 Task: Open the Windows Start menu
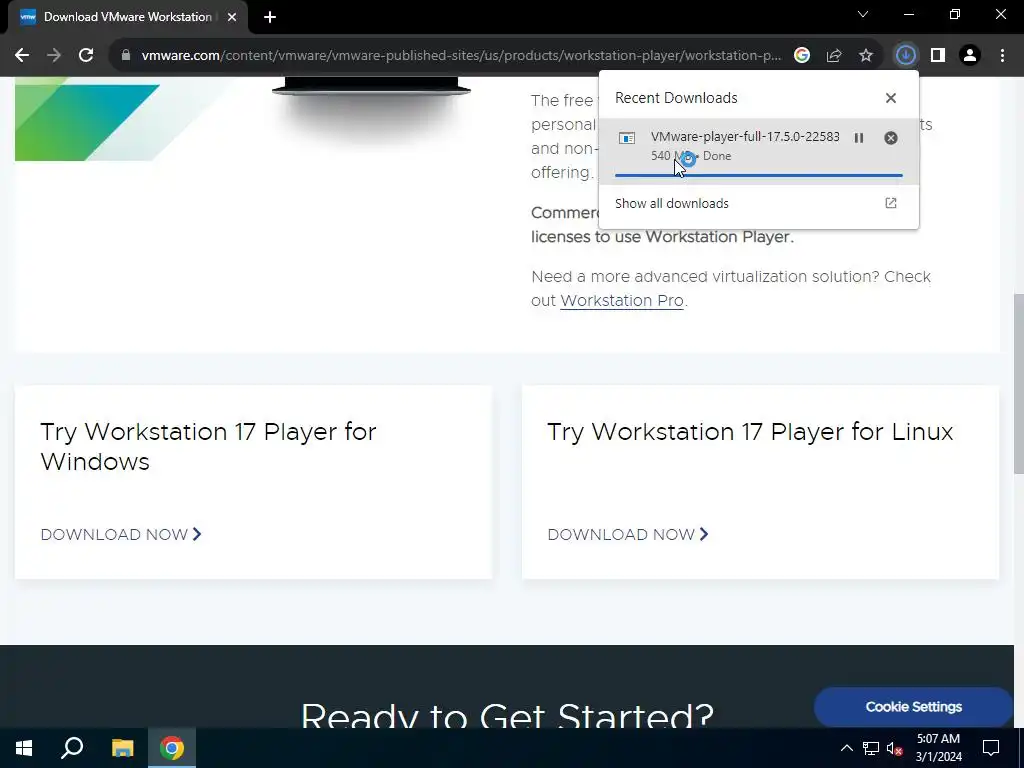(x=24, y=748)
